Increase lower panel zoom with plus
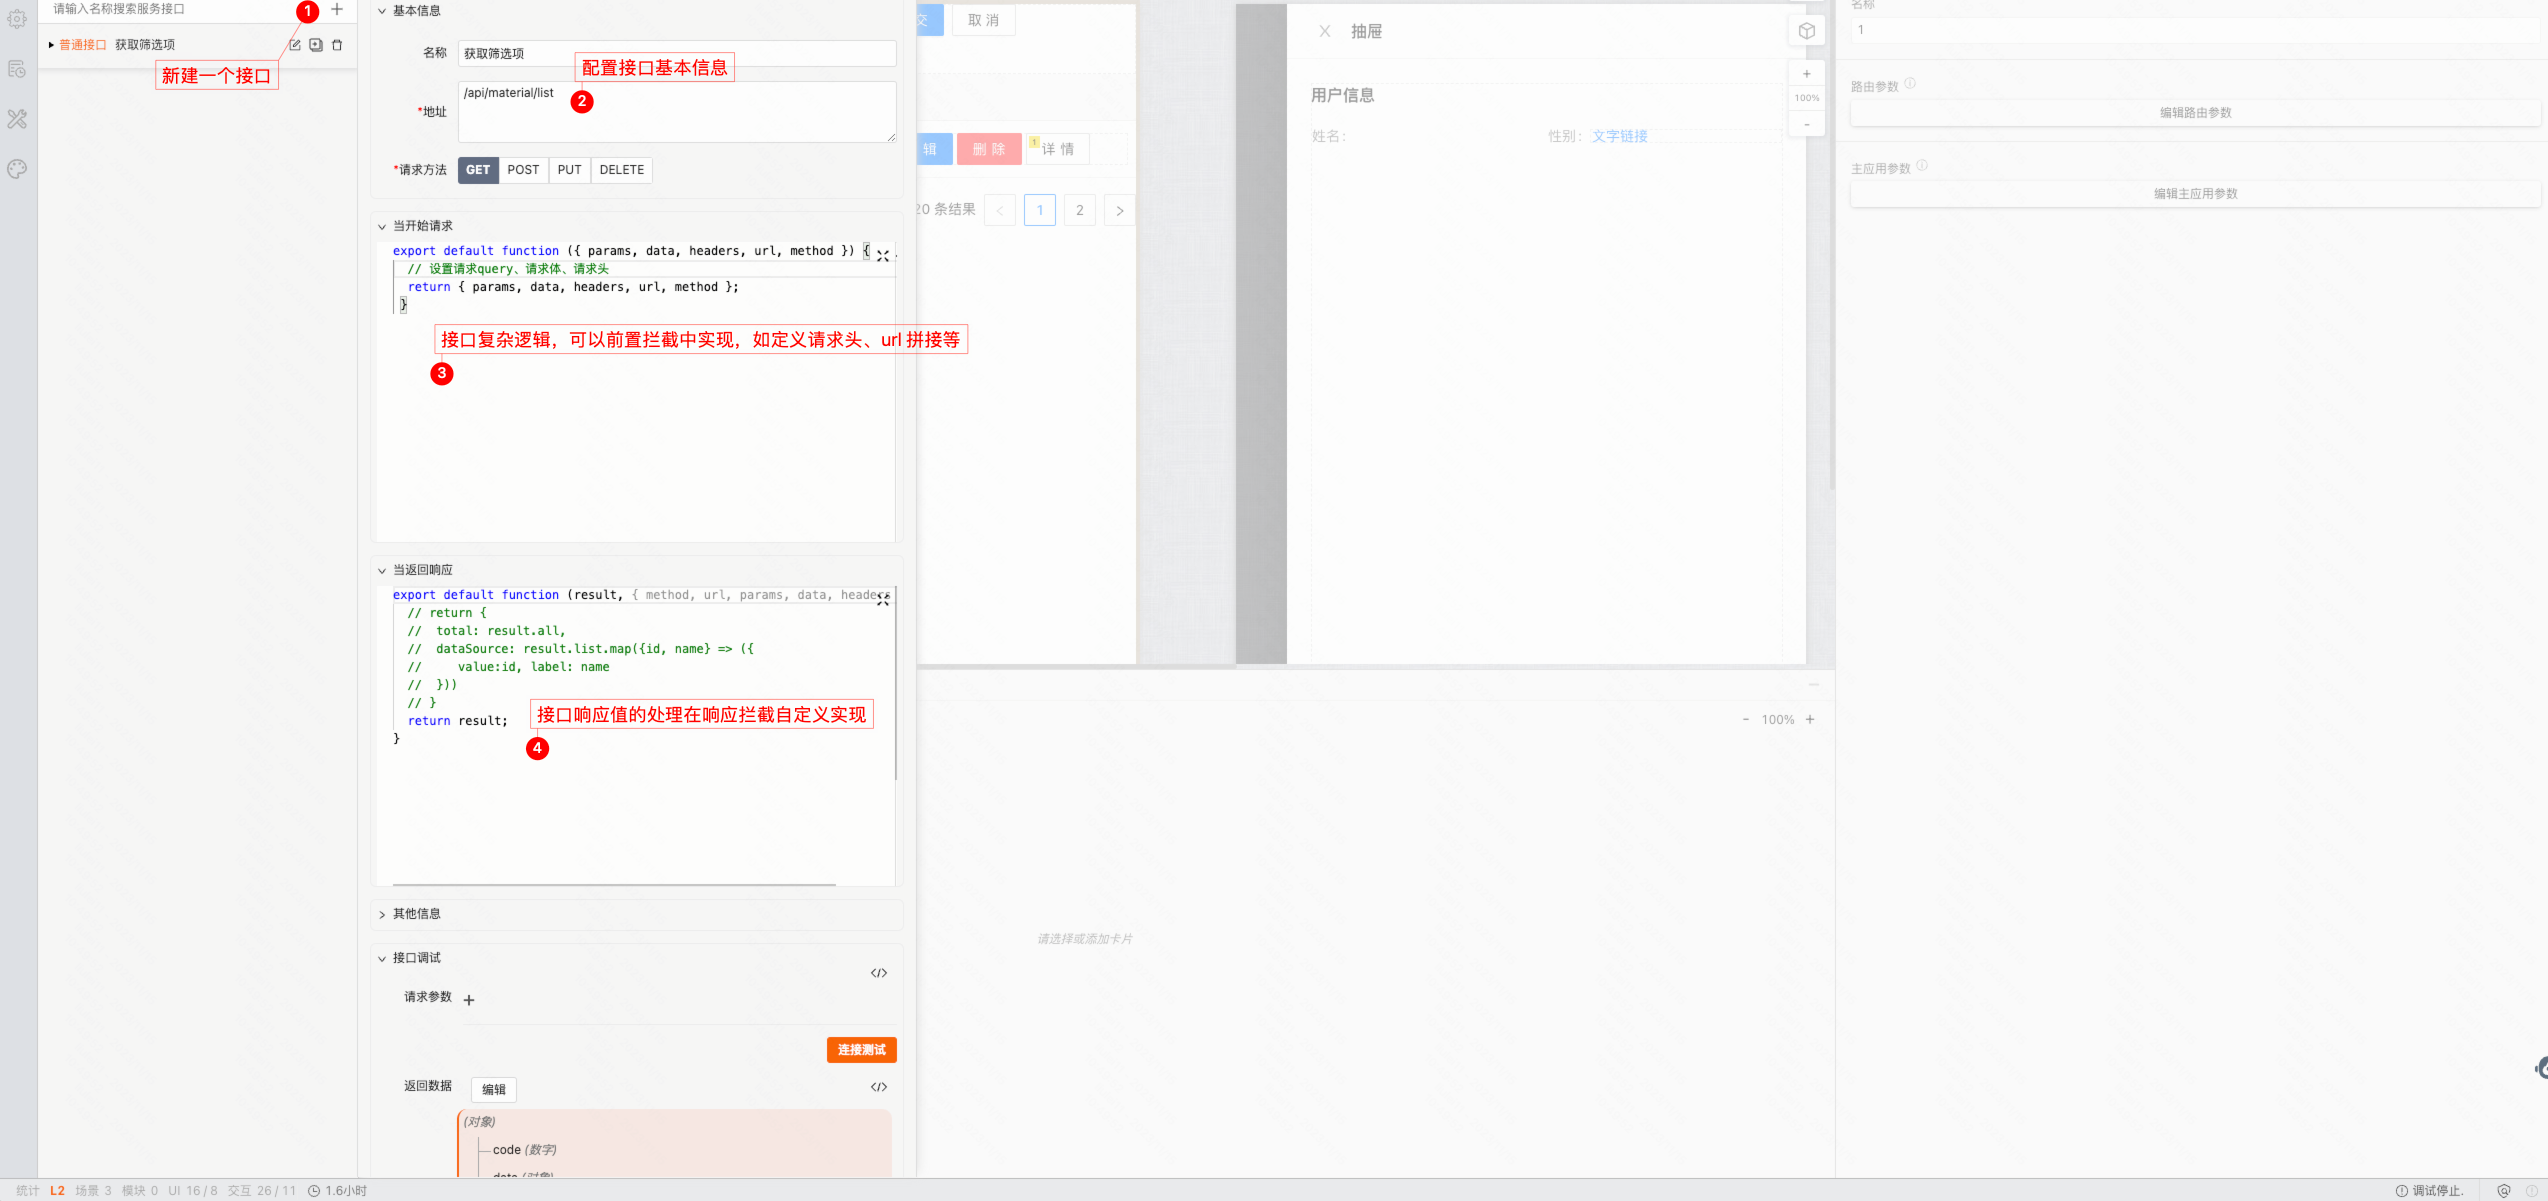2548x1201 pixels. (x=1810, y=719)
